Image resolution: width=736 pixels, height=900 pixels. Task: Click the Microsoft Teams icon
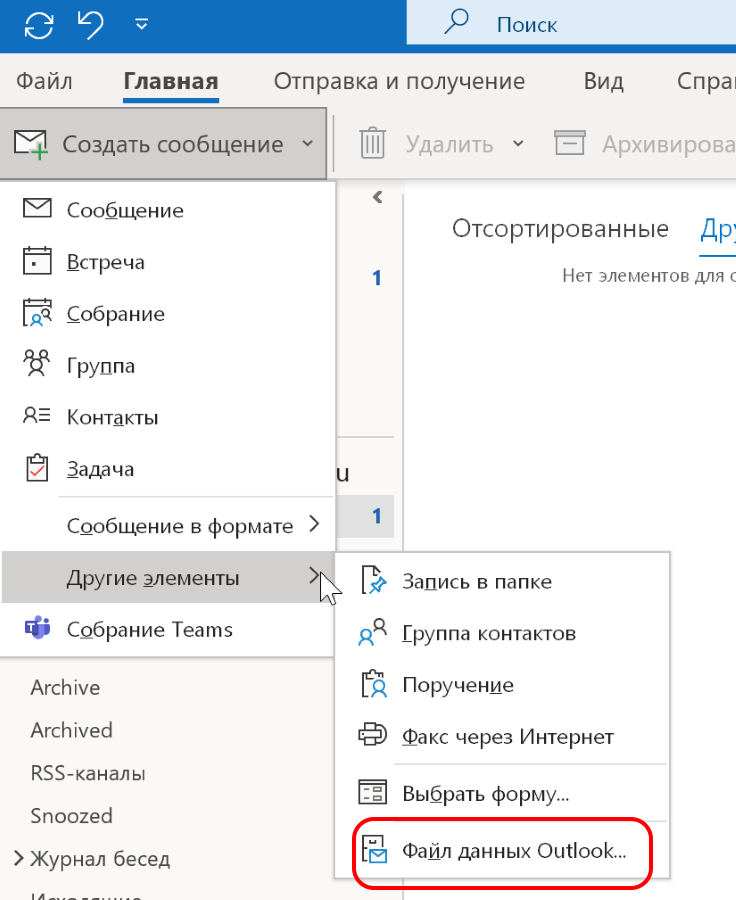pyautogui.click(x=37, y=628)
